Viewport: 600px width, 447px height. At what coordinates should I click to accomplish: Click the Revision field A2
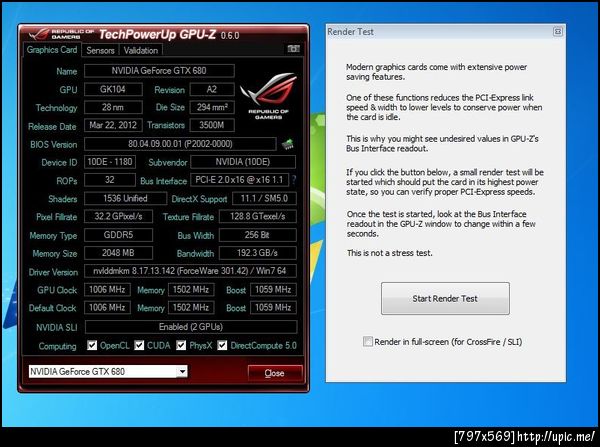[x=212, y=89]
